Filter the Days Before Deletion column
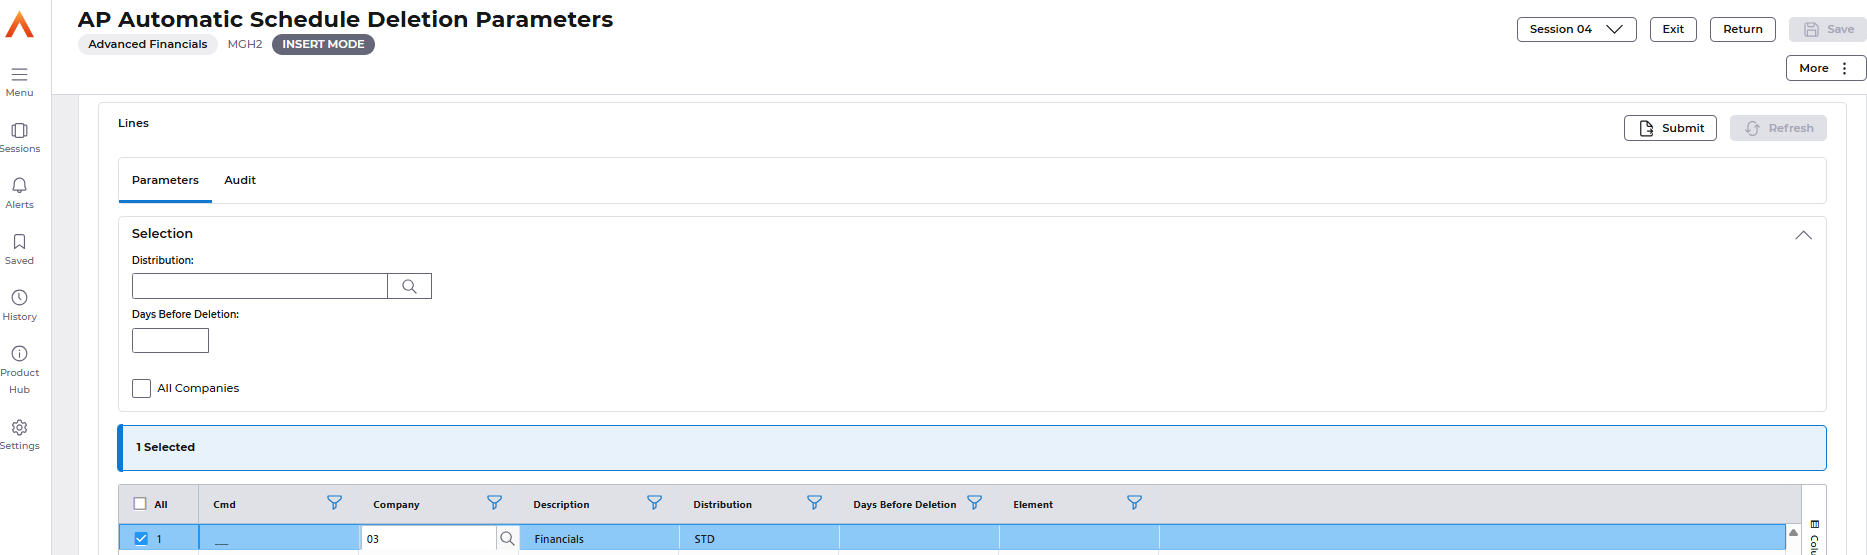Image resolution: width=1867 pixels, height=555 pixels. (x=974, y=503)
